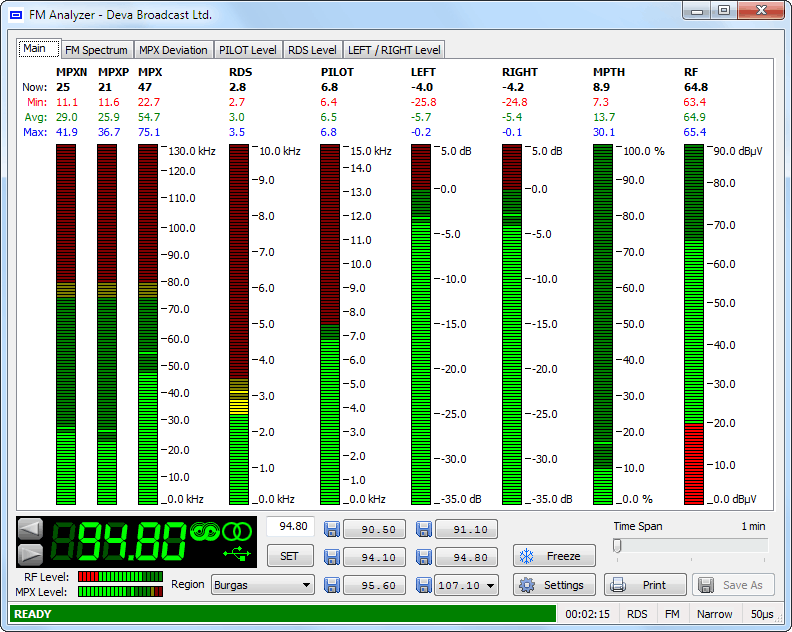
Task: Click the save icon beside 91.10 preset
Action: pos(424,530)
